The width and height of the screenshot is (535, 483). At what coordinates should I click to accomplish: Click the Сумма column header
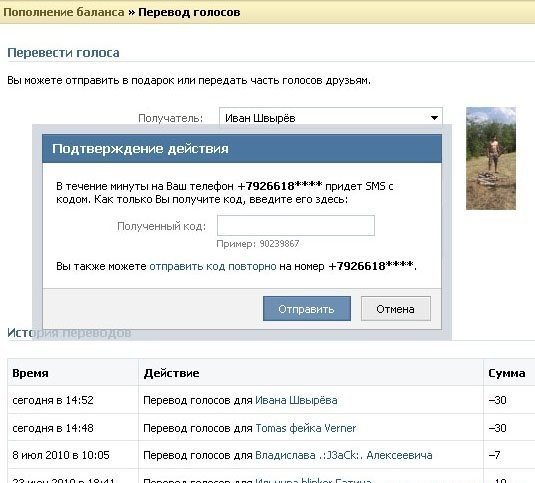coord(507,373)
